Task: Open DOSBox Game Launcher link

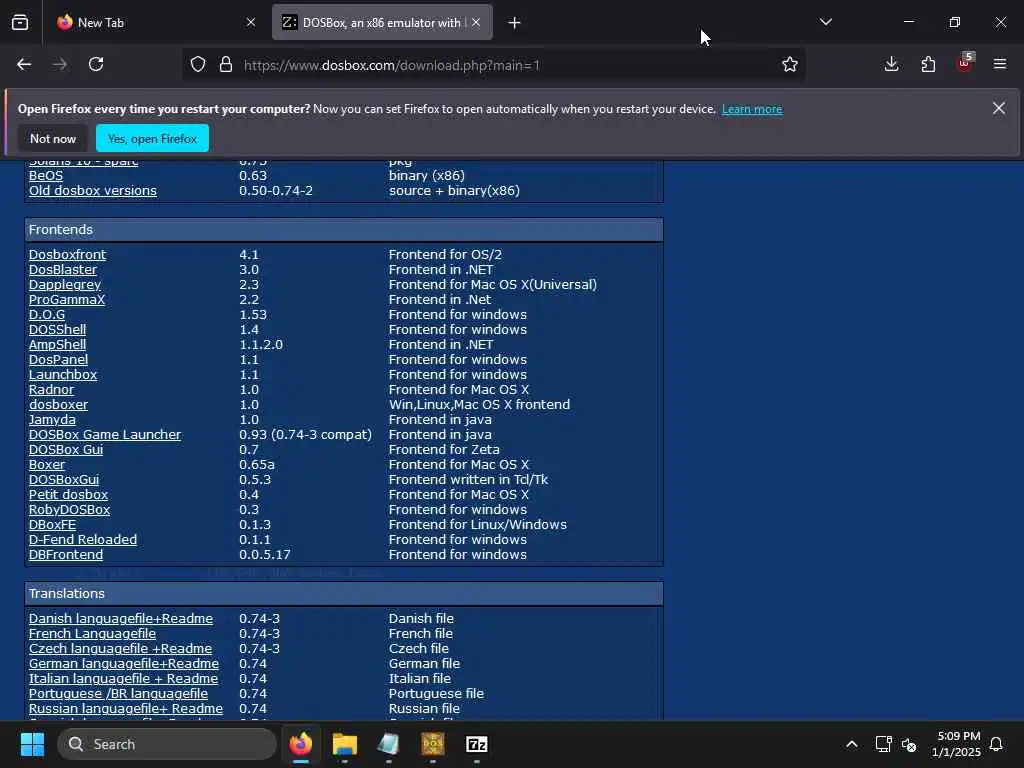Action: (x=105, y=435)
